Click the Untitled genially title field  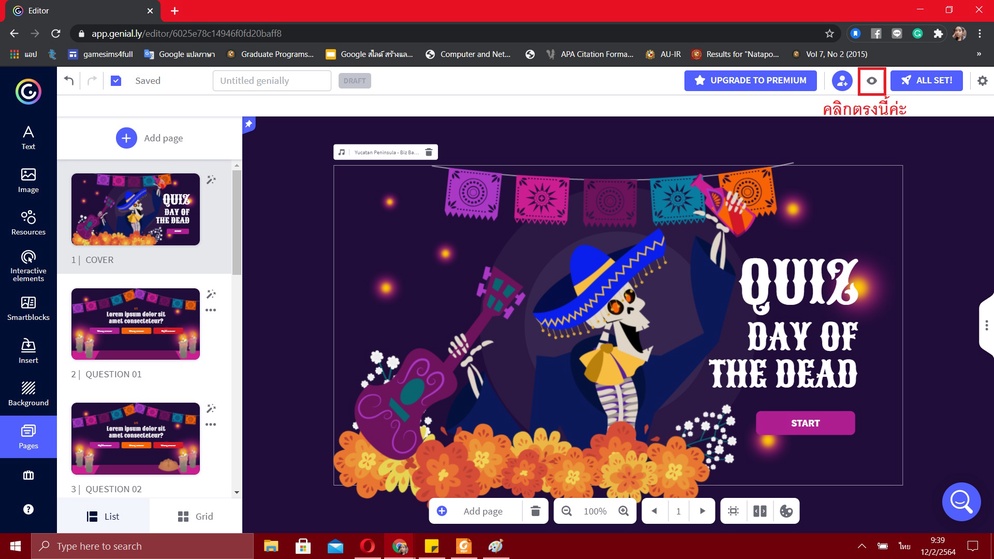[271, 81]
